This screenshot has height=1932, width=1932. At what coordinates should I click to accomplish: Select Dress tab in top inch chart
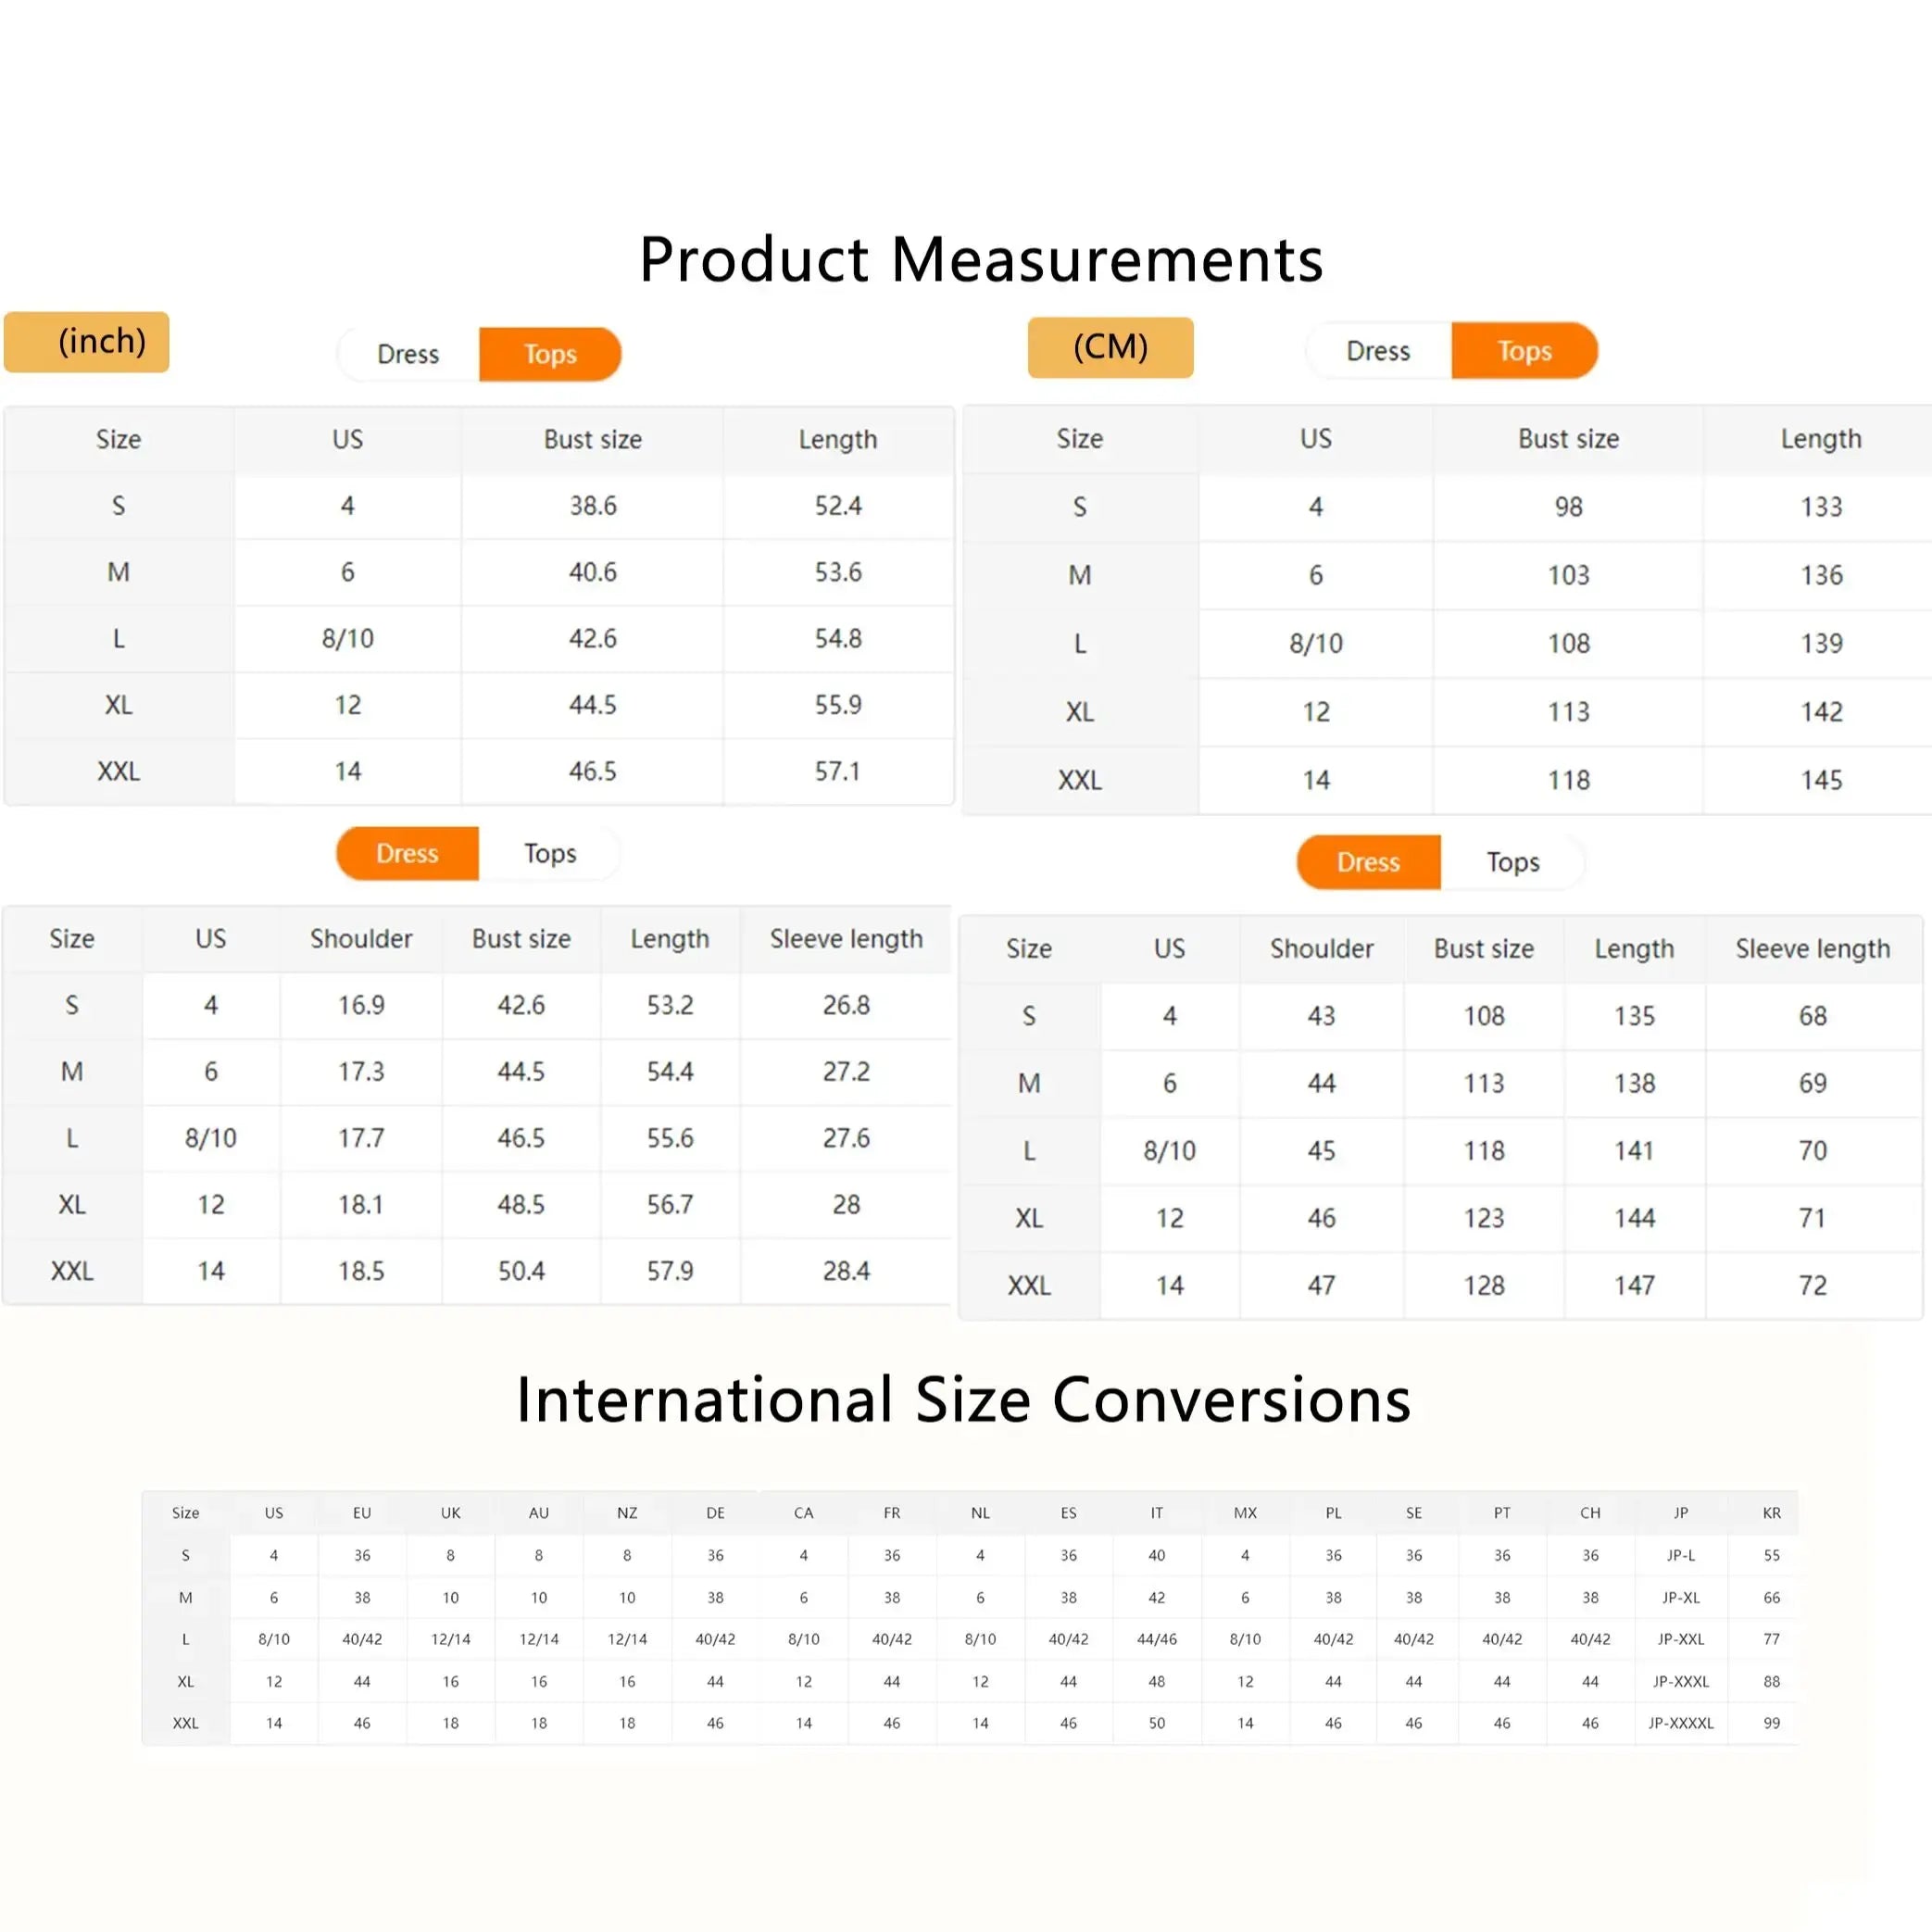[408, 354]
